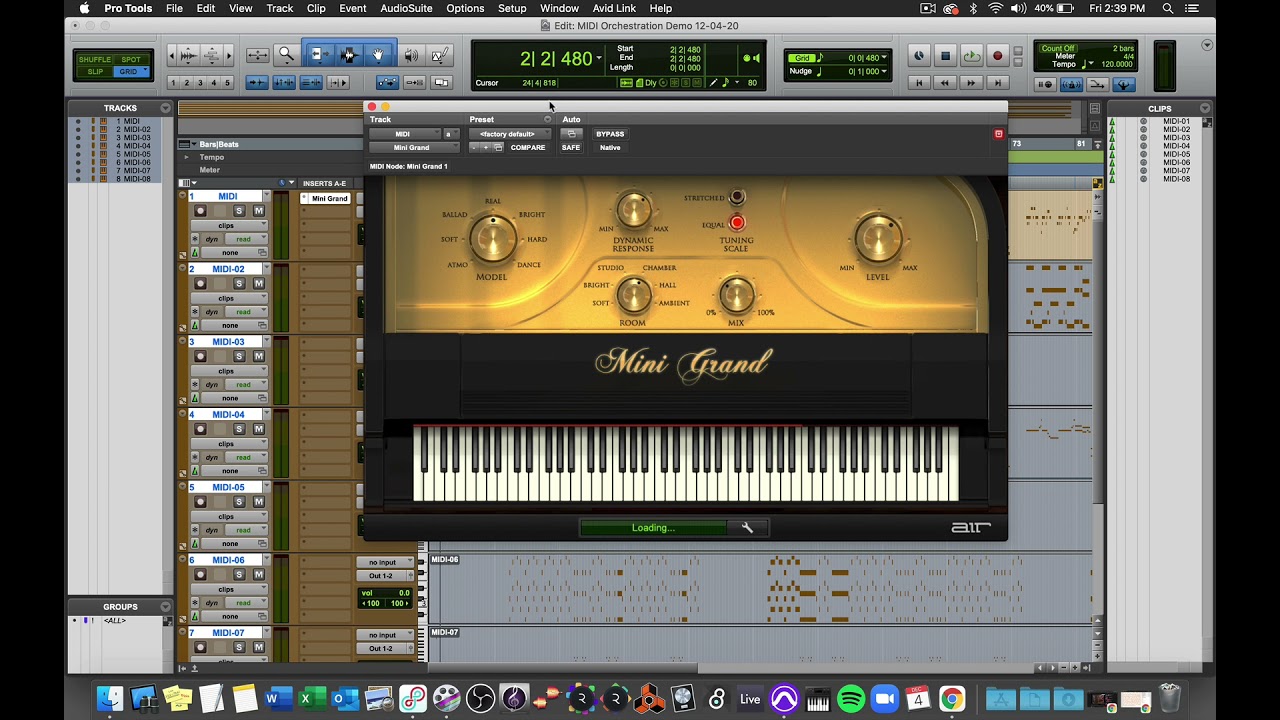The height and width of the screenshot is (720, 1280).
Task: Click the Online transport button
Action: [919, 56]
